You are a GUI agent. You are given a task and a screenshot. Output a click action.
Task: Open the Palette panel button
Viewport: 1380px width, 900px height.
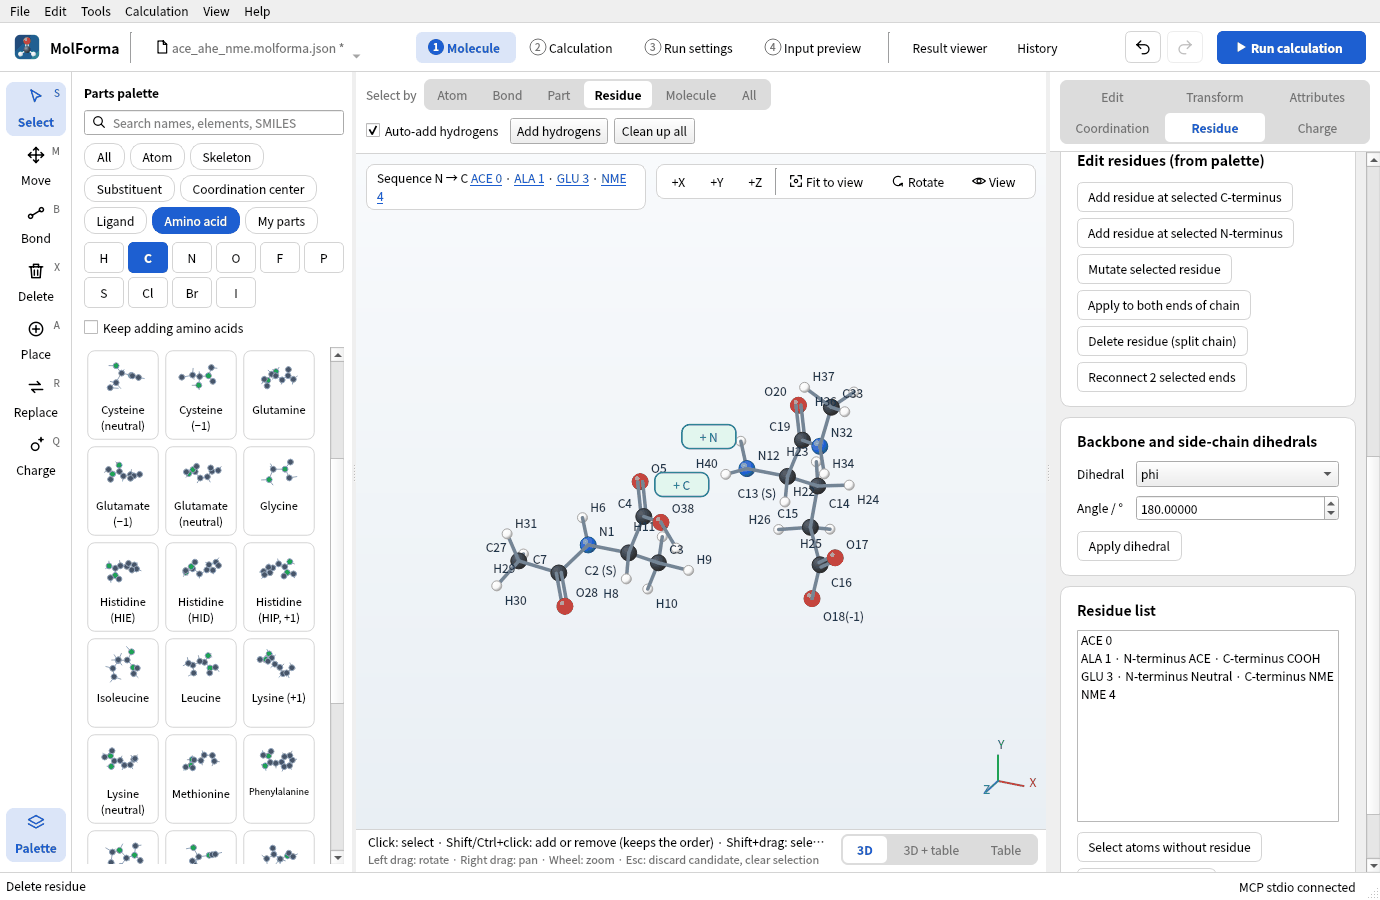point(36,834)
